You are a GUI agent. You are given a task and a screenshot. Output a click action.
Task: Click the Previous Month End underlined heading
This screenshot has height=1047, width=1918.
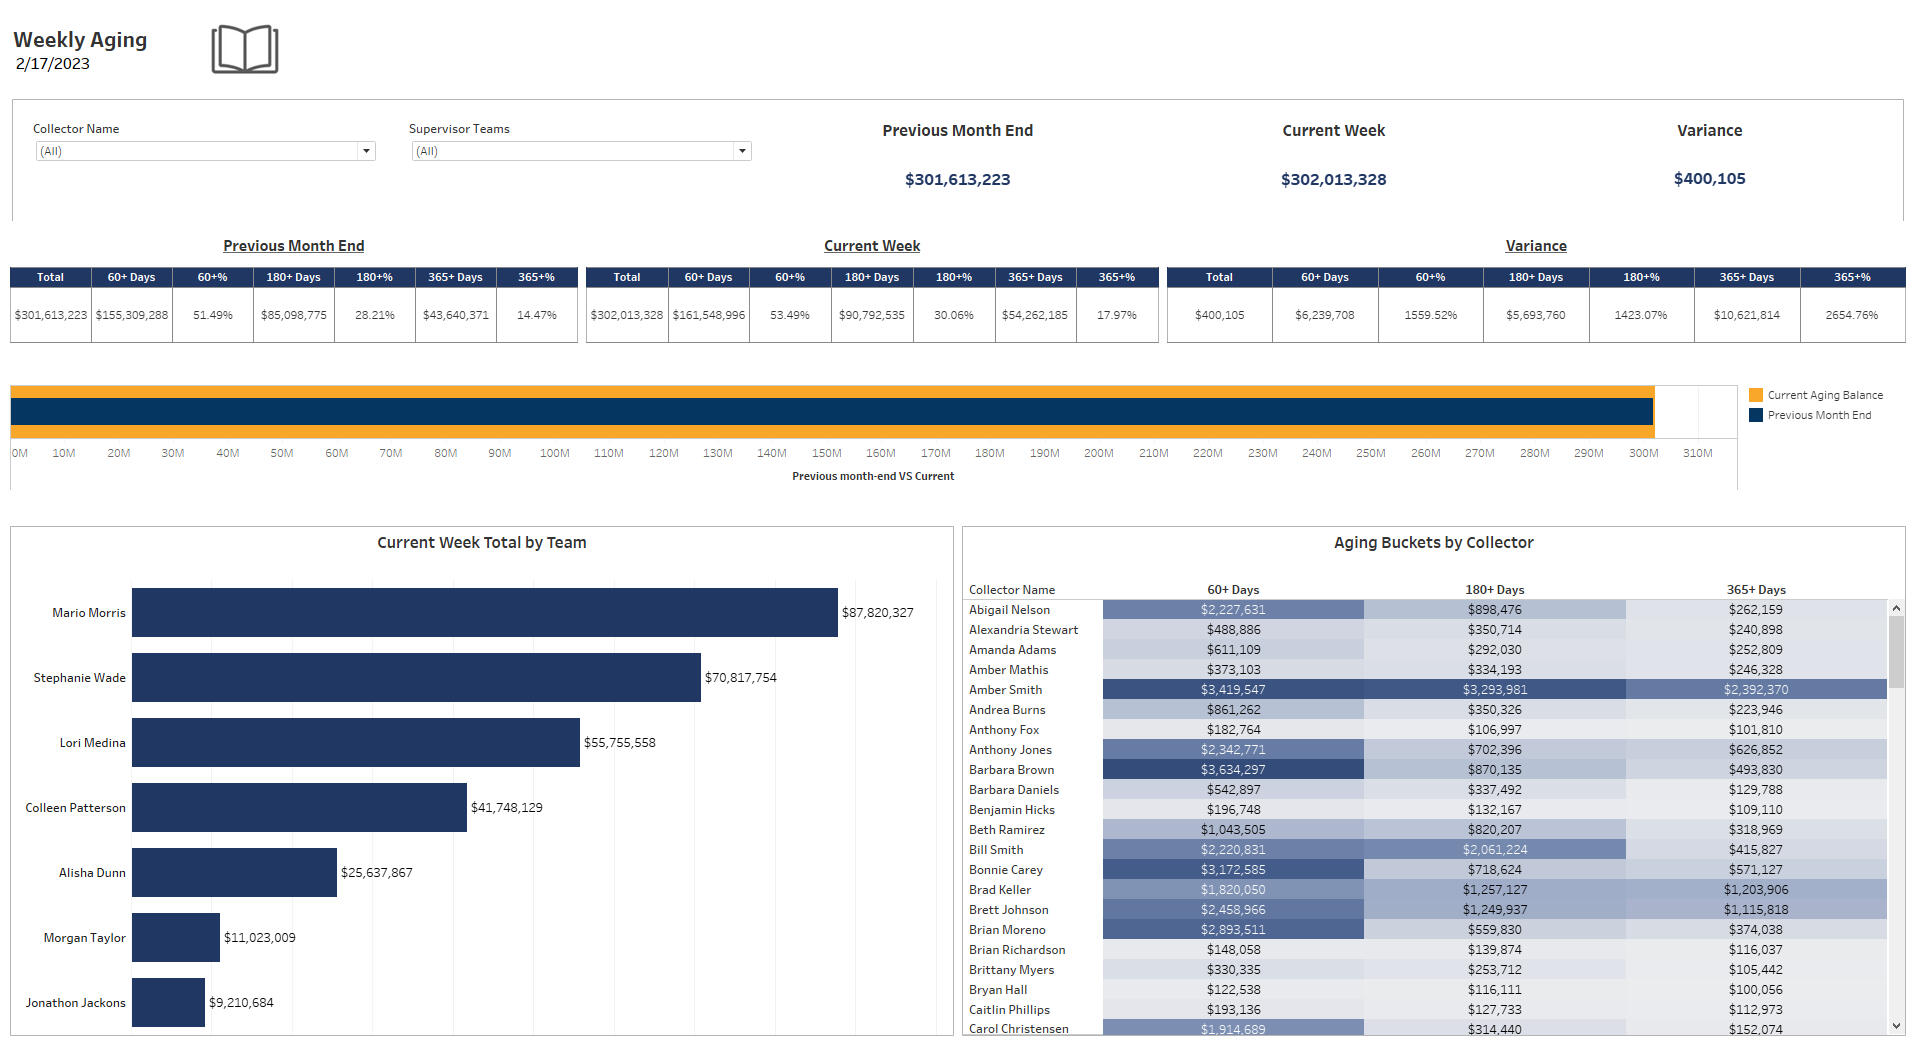tap(293, 246)
